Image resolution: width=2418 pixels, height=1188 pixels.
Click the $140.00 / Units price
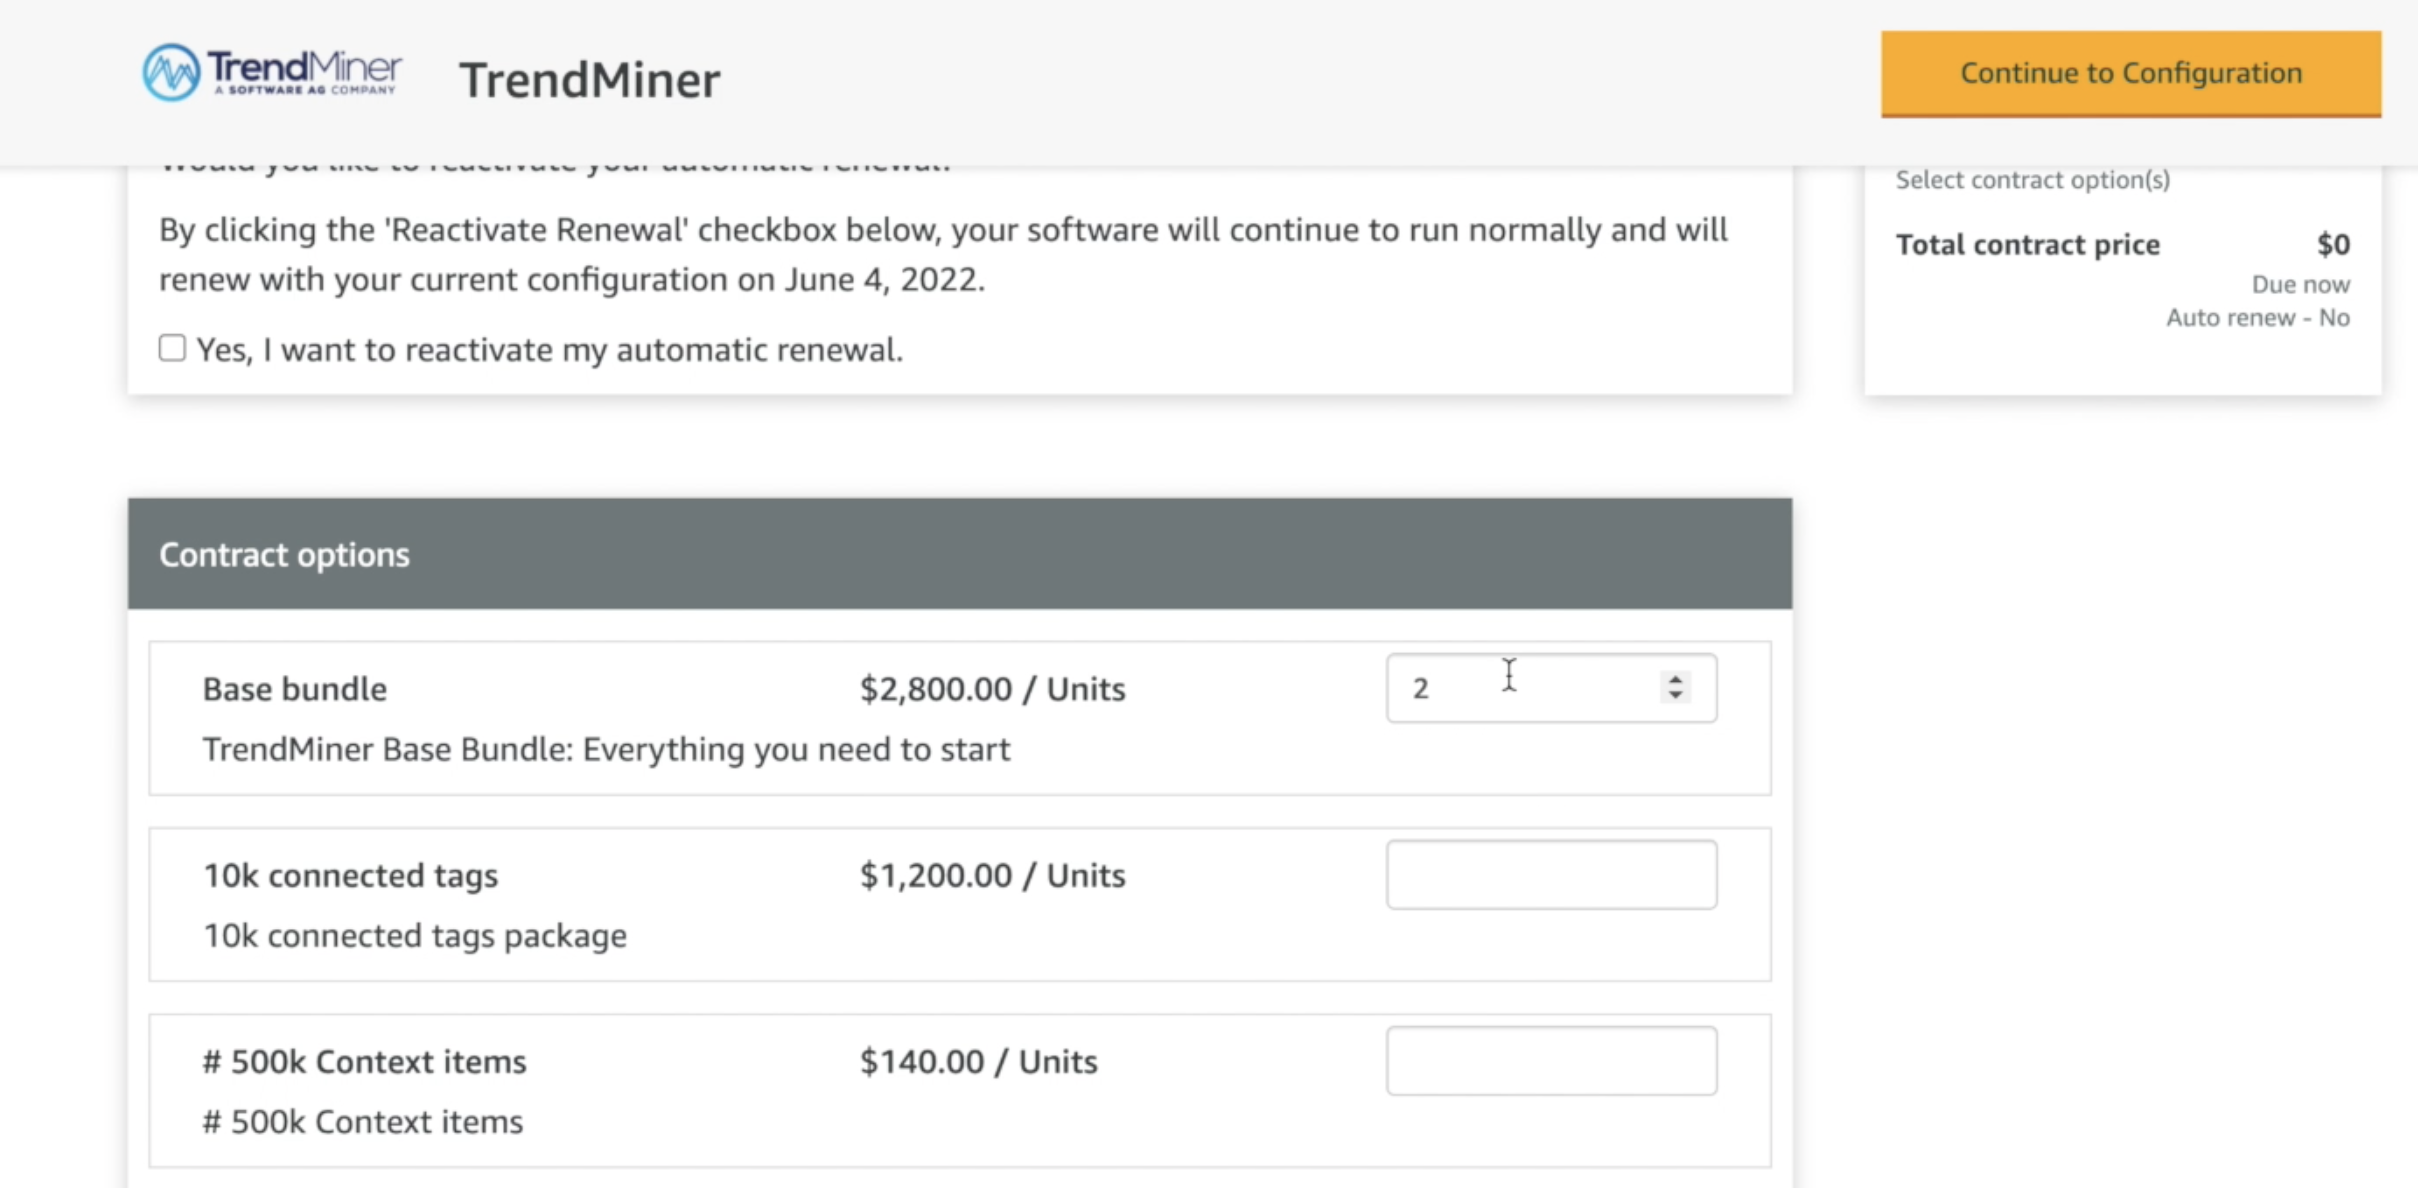(979, 1061)
